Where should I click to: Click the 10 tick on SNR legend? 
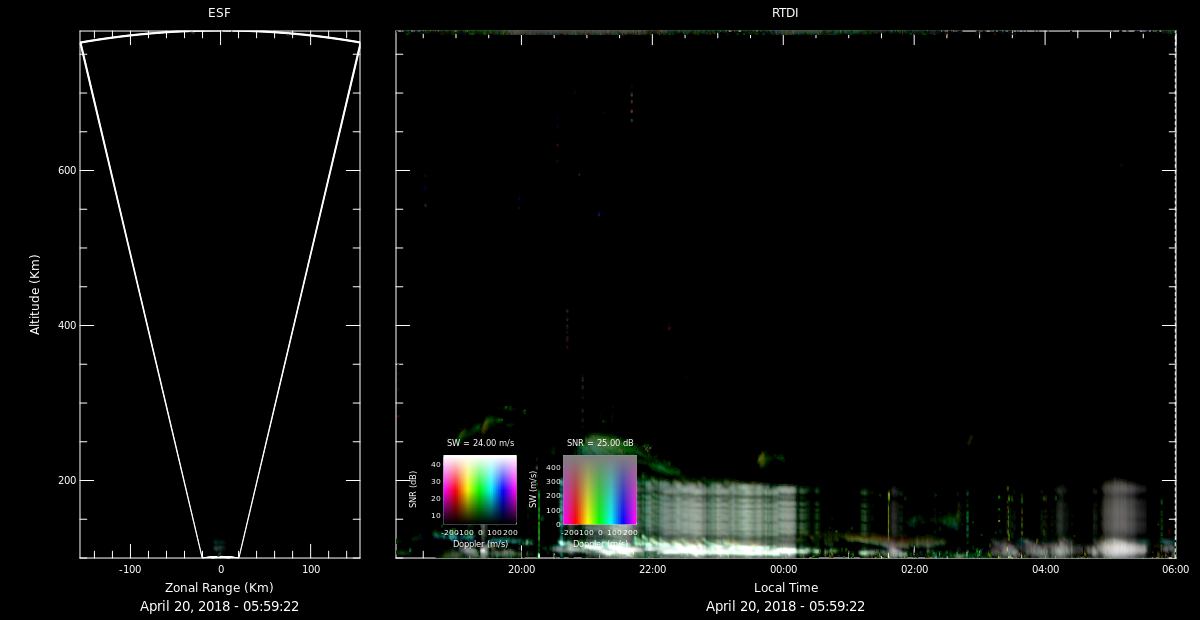436,515
